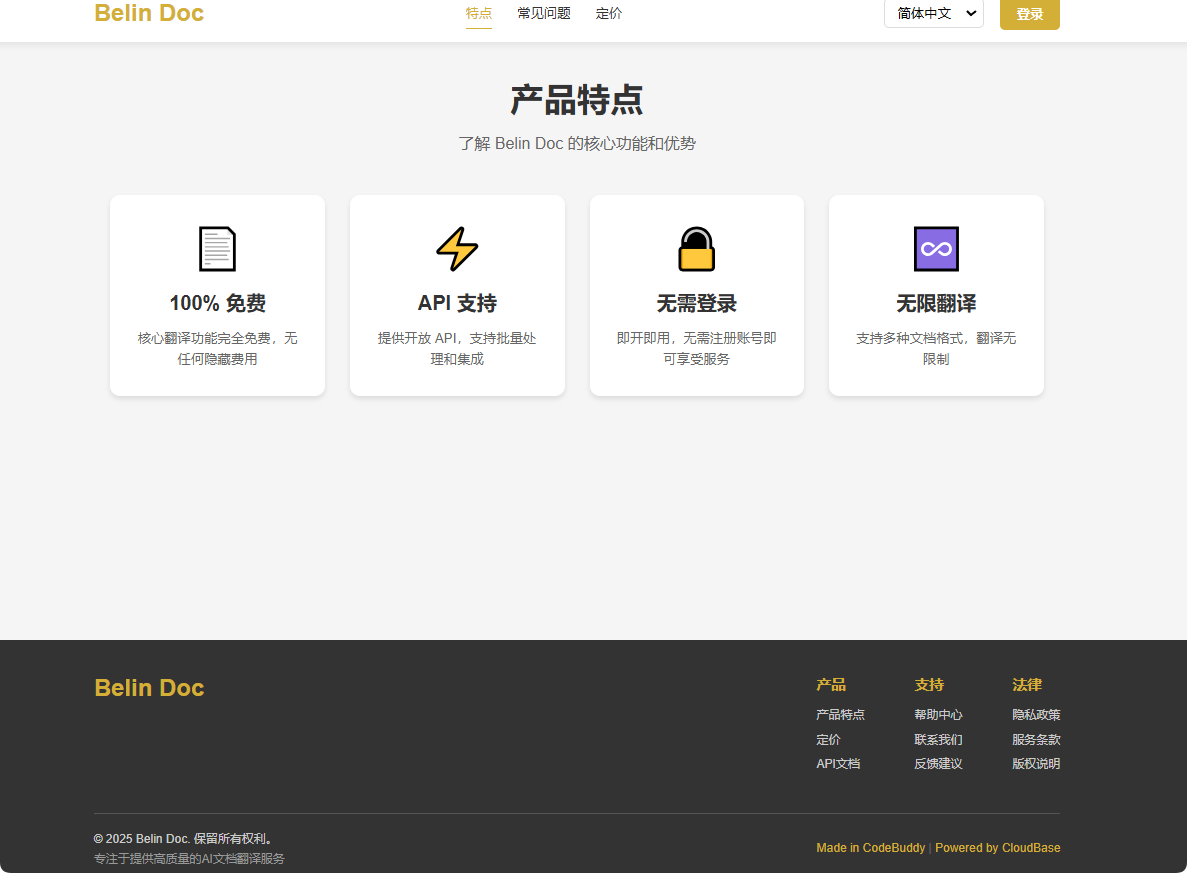This screenshot has width=1187, height=873.
Task: Open footer link API文档
Action: (838, 764)
